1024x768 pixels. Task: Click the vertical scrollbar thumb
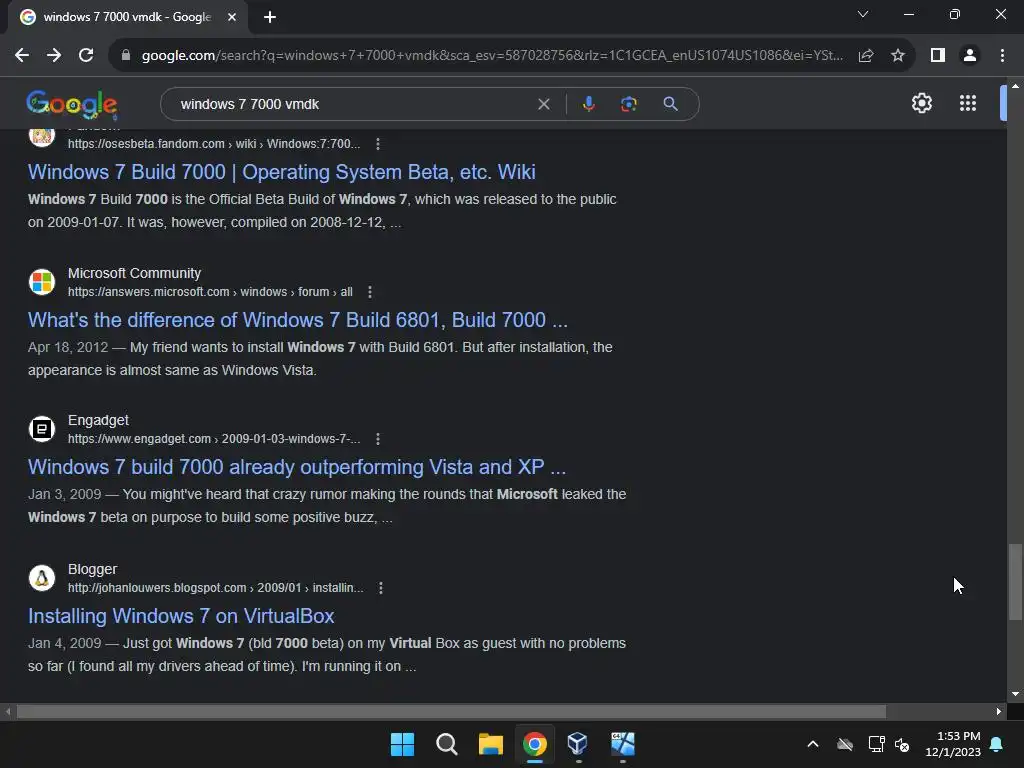1015,581
